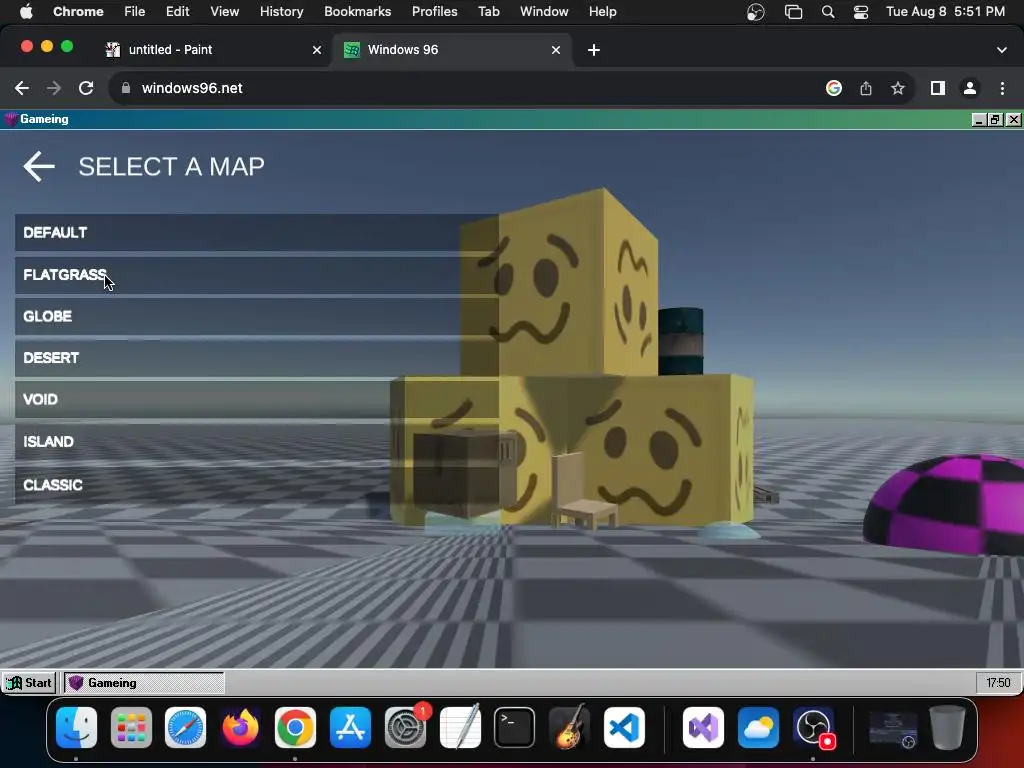Open Spotlight search in menu bar
The image size is (1024, 768).
pyautogui.click(x=827, y=12)
